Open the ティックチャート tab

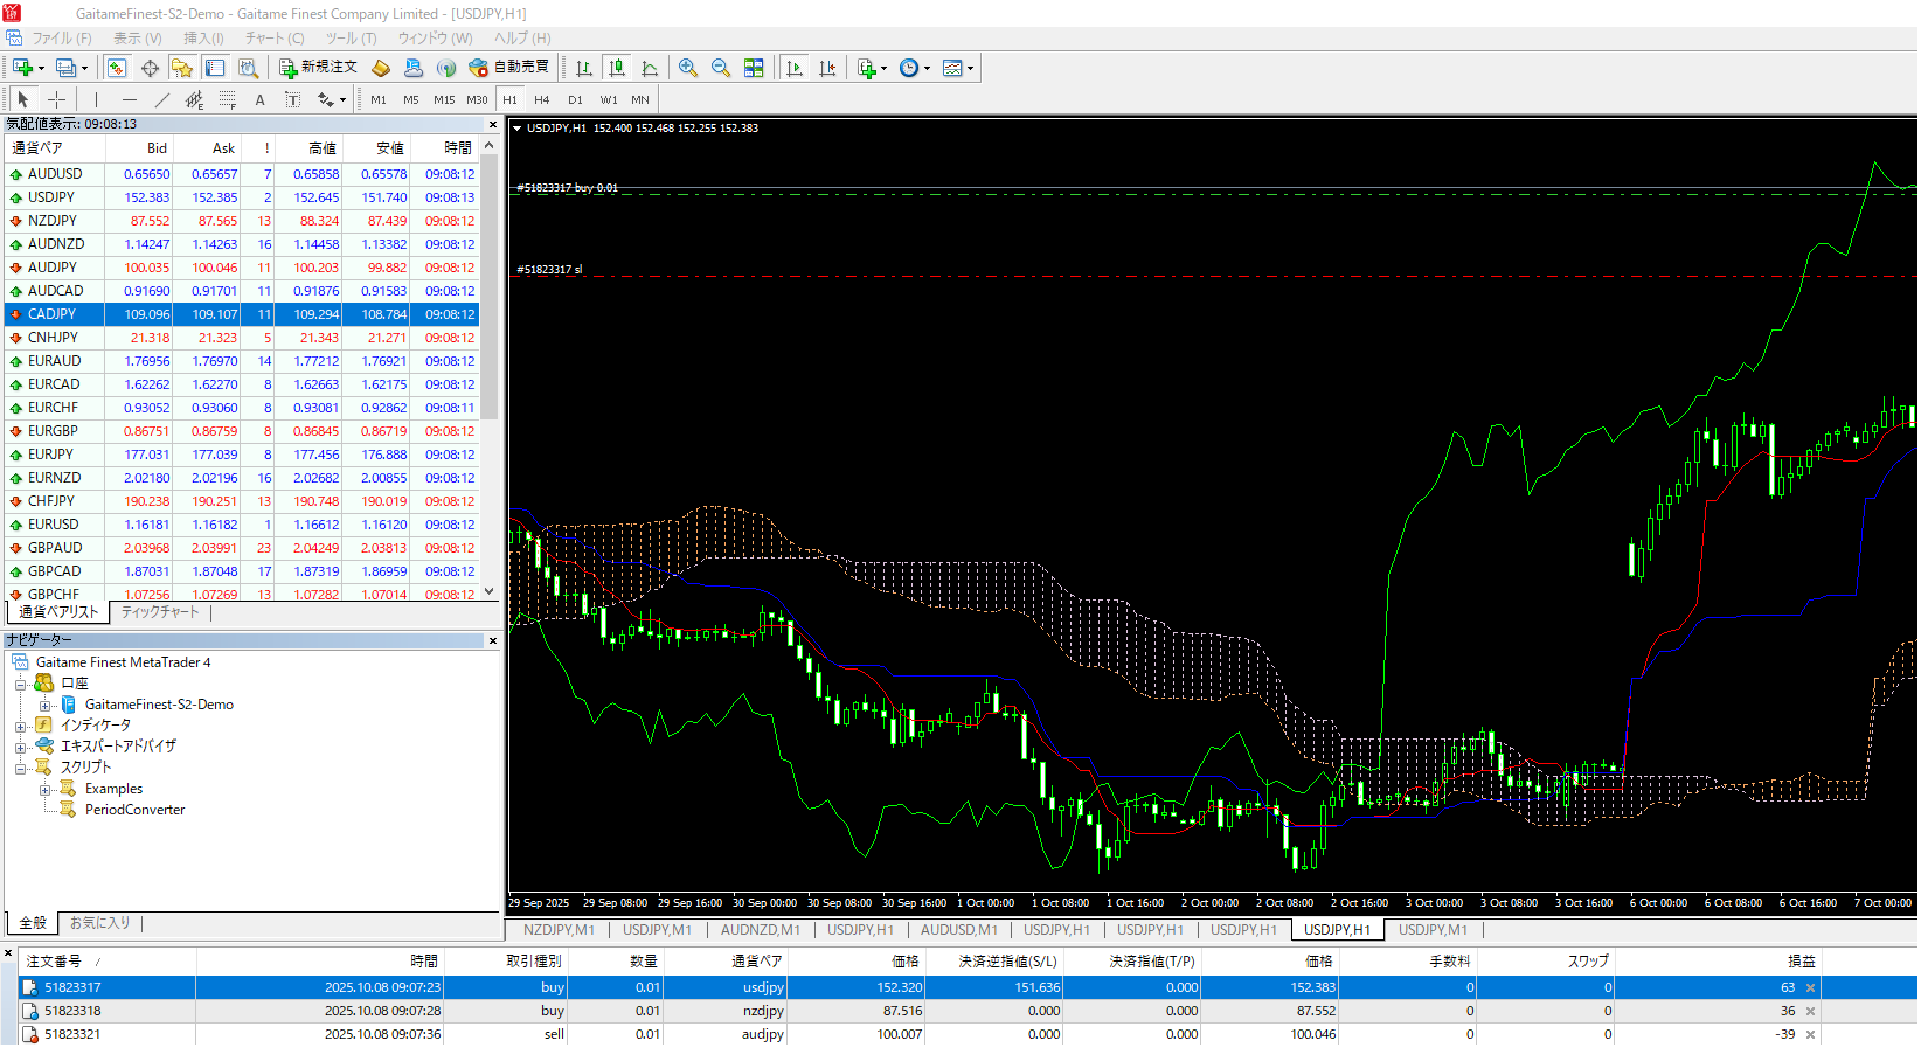pos(160,612)
